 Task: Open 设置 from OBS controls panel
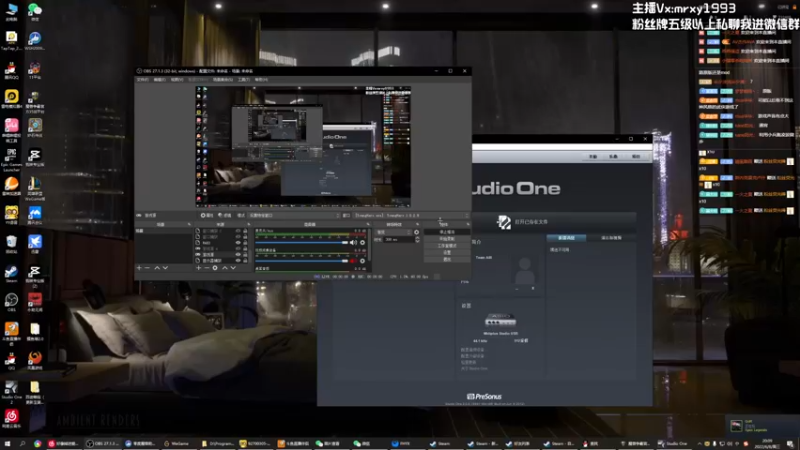447,253
